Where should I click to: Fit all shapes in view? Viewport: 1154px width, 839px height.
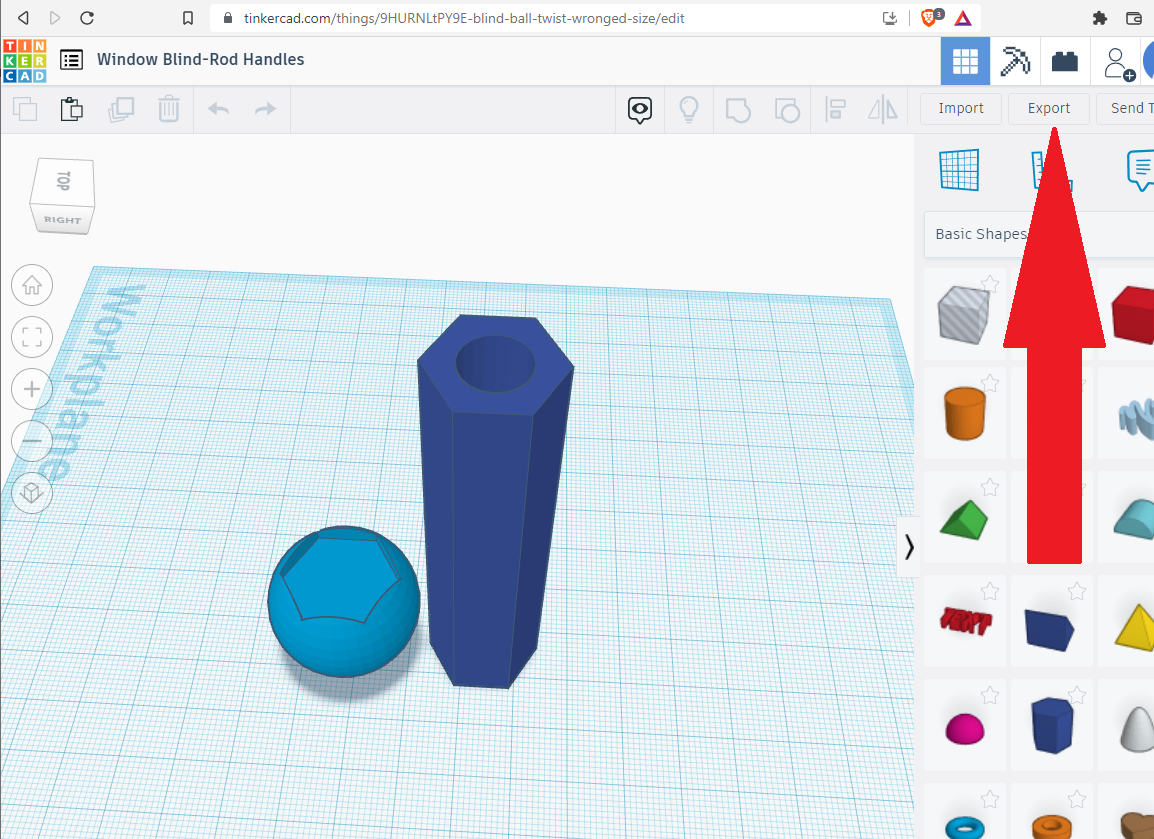[32, 337]
